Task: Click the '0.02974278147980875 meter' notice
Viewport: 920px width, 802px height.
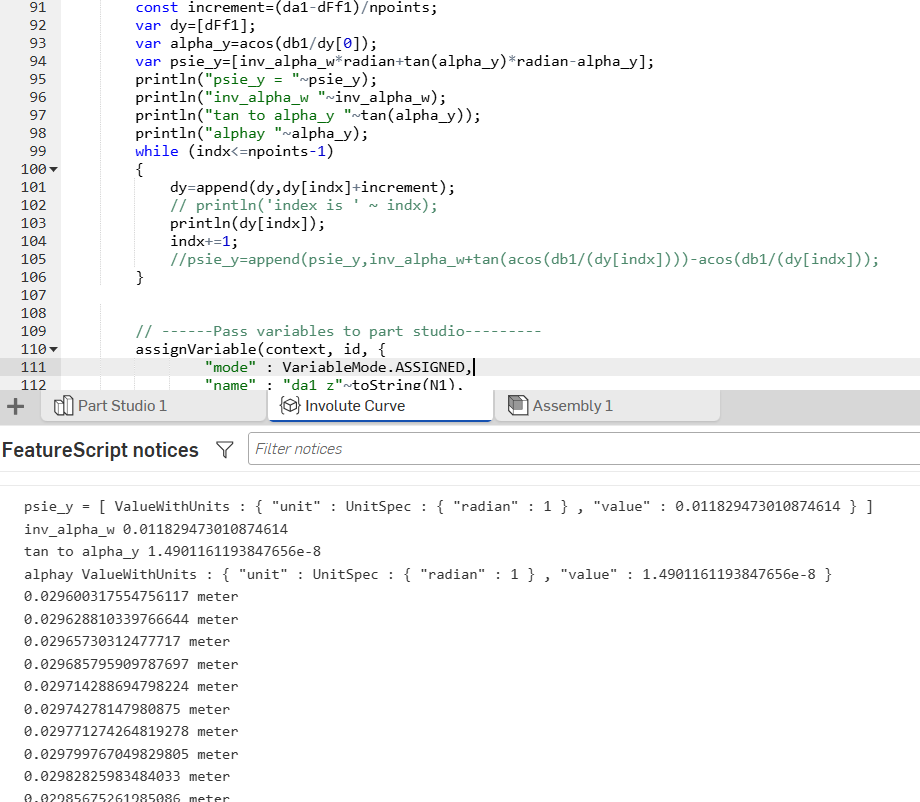Action: pos(127,710)
